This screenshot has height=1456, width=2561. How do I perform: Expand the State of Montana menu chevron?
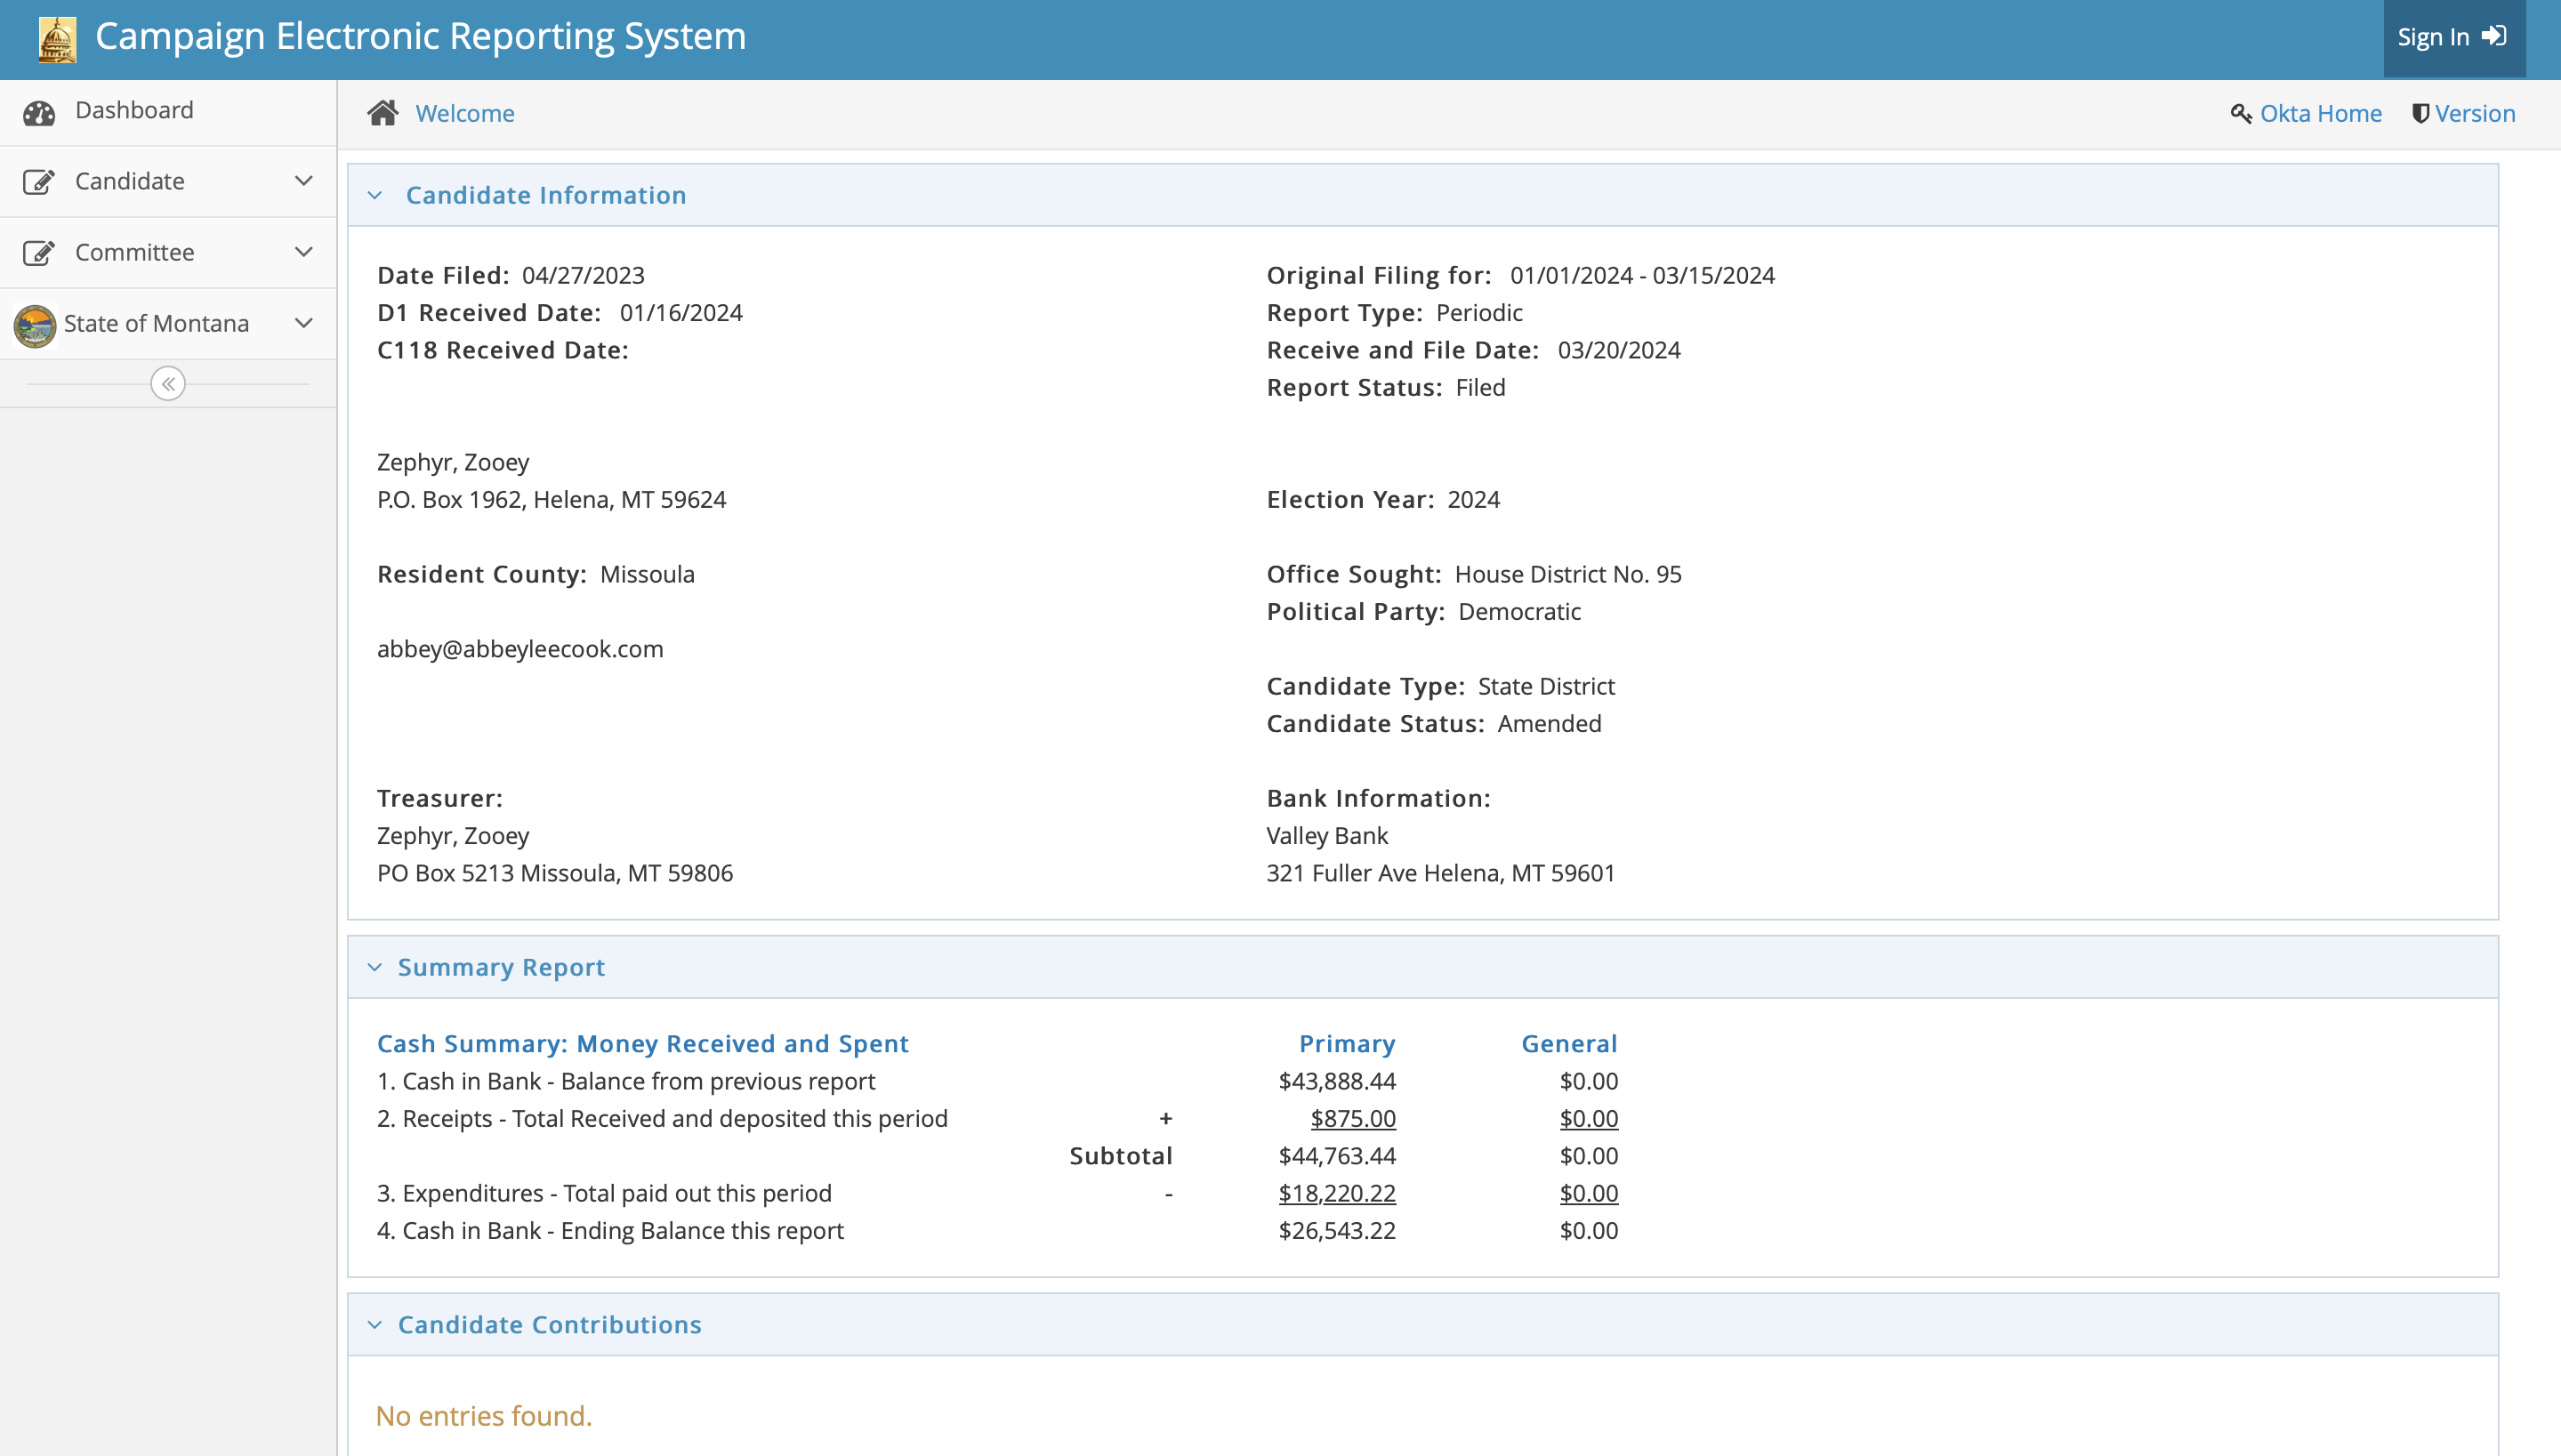tap(304, 323)
